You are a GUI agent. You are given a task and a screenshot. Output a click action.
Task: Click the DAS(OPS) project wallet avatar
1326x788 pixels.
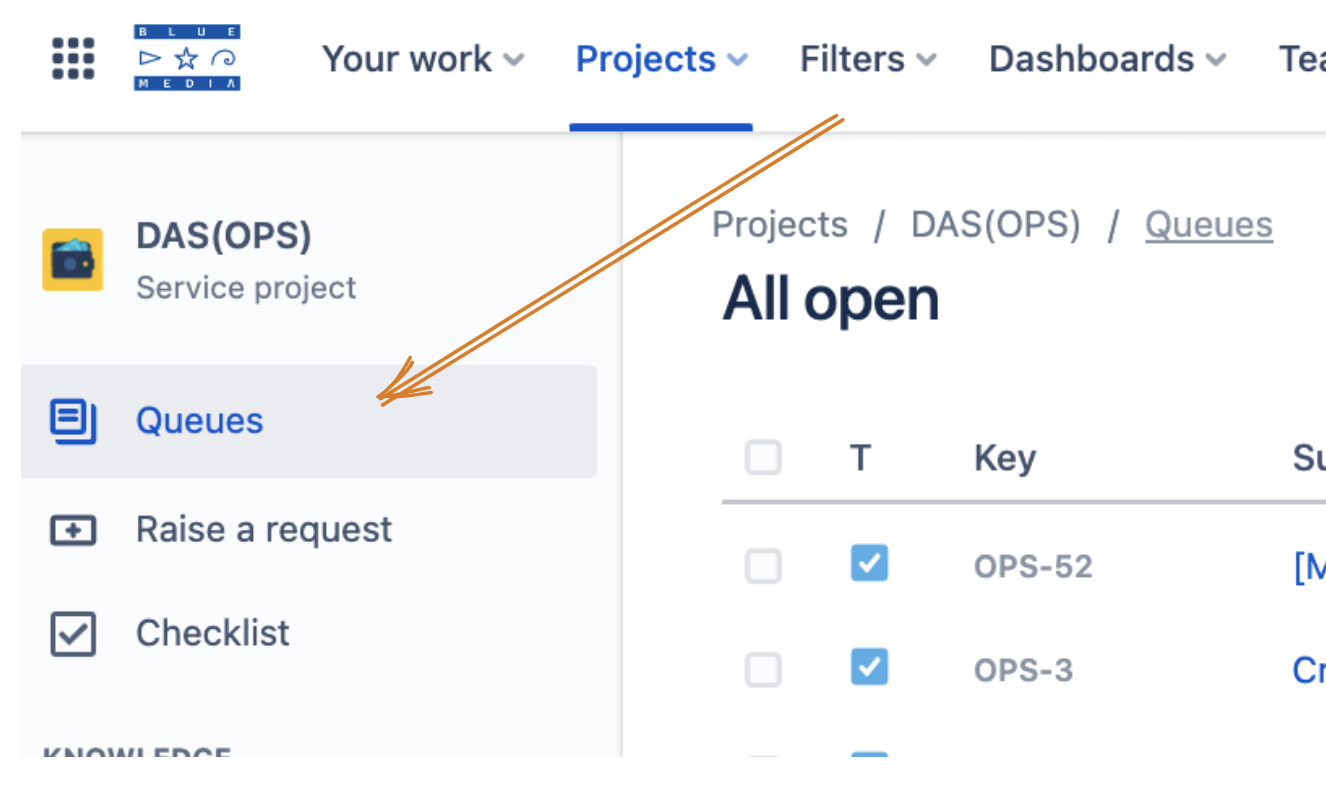(72, 260)
